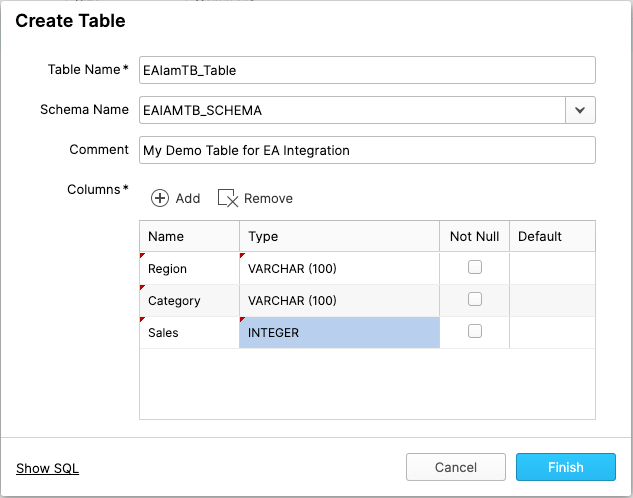Click the Type column header
The image size is (633, 498).
click(339, 236)
